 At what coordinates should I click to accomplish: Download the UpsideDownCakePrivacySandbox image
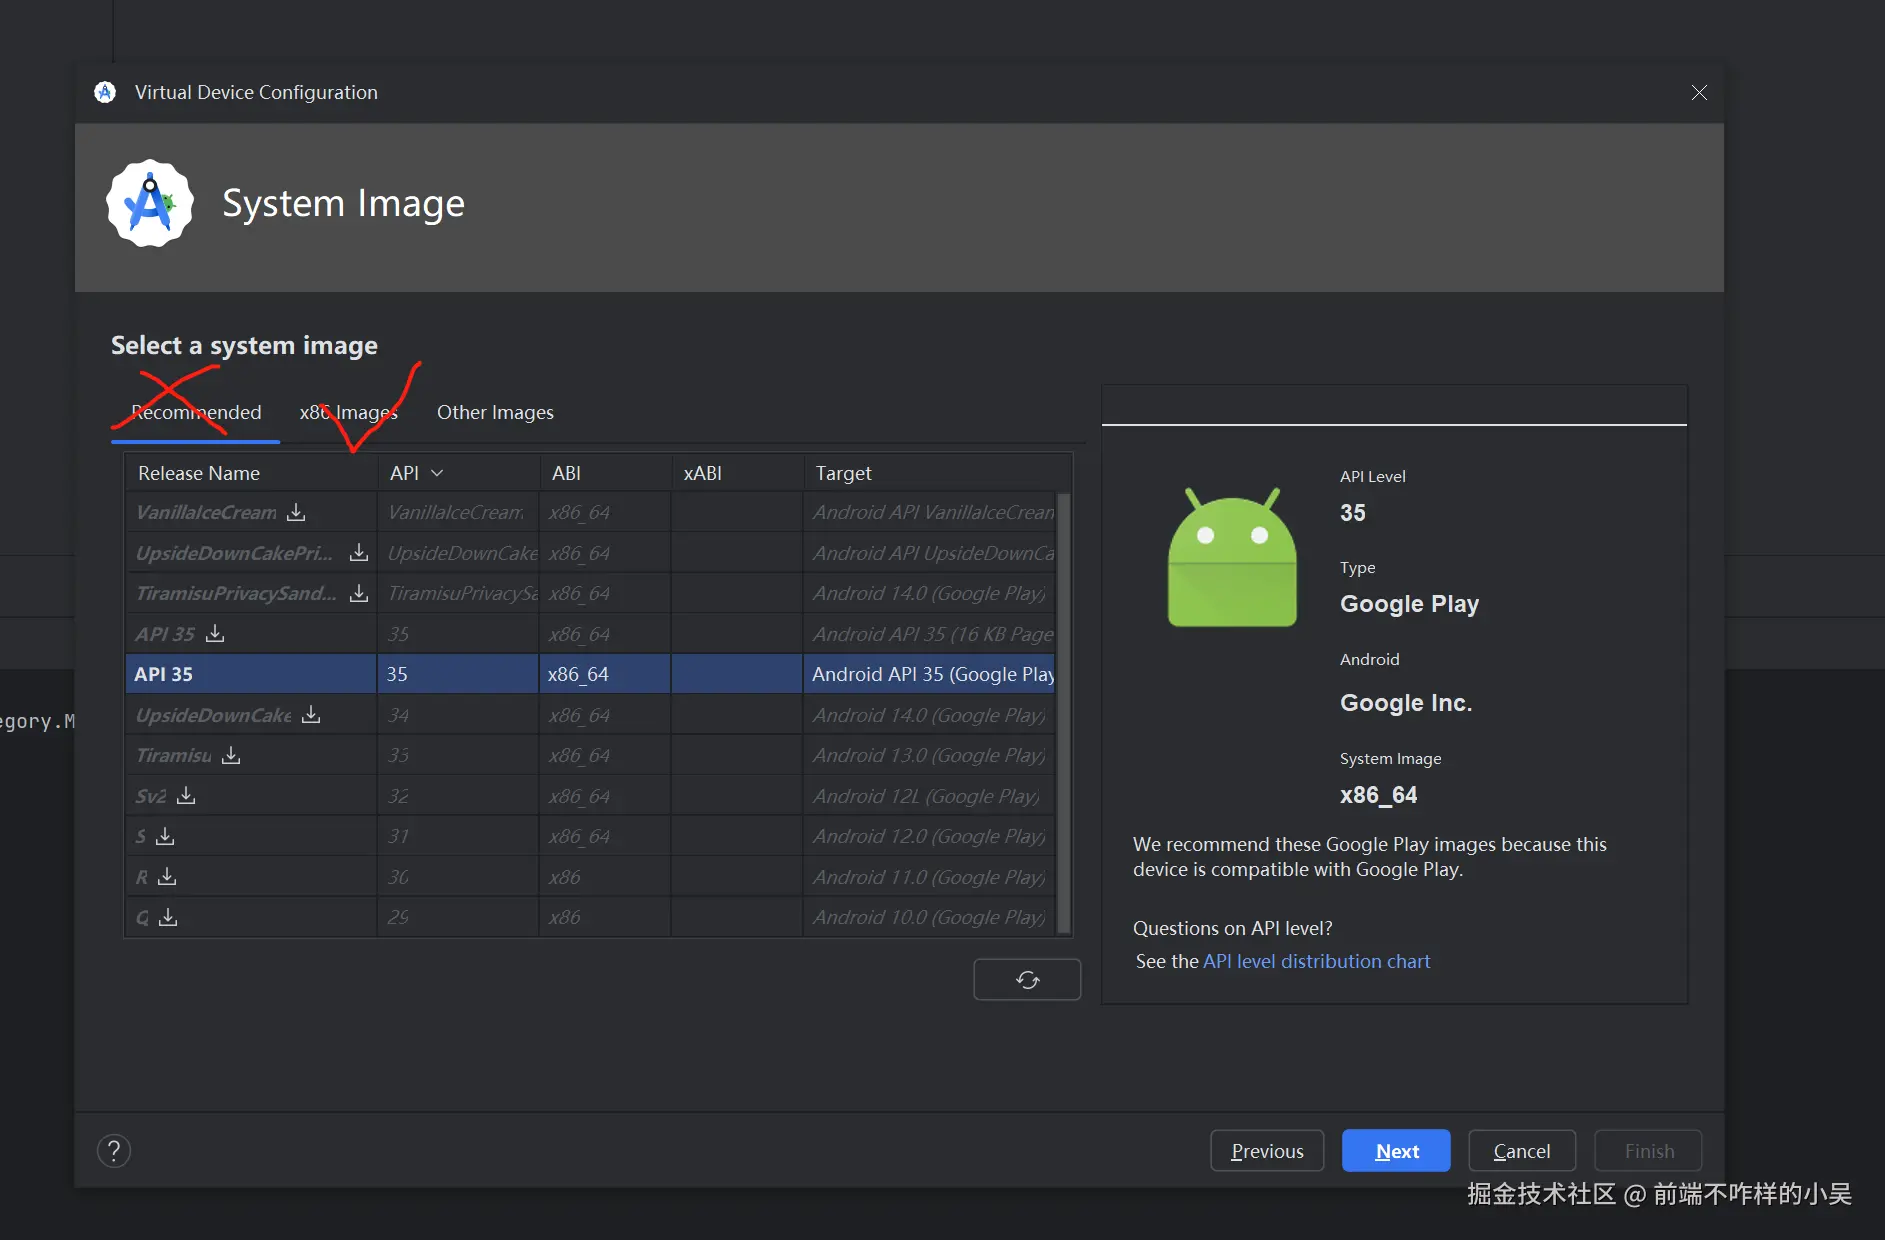[359, 553]
